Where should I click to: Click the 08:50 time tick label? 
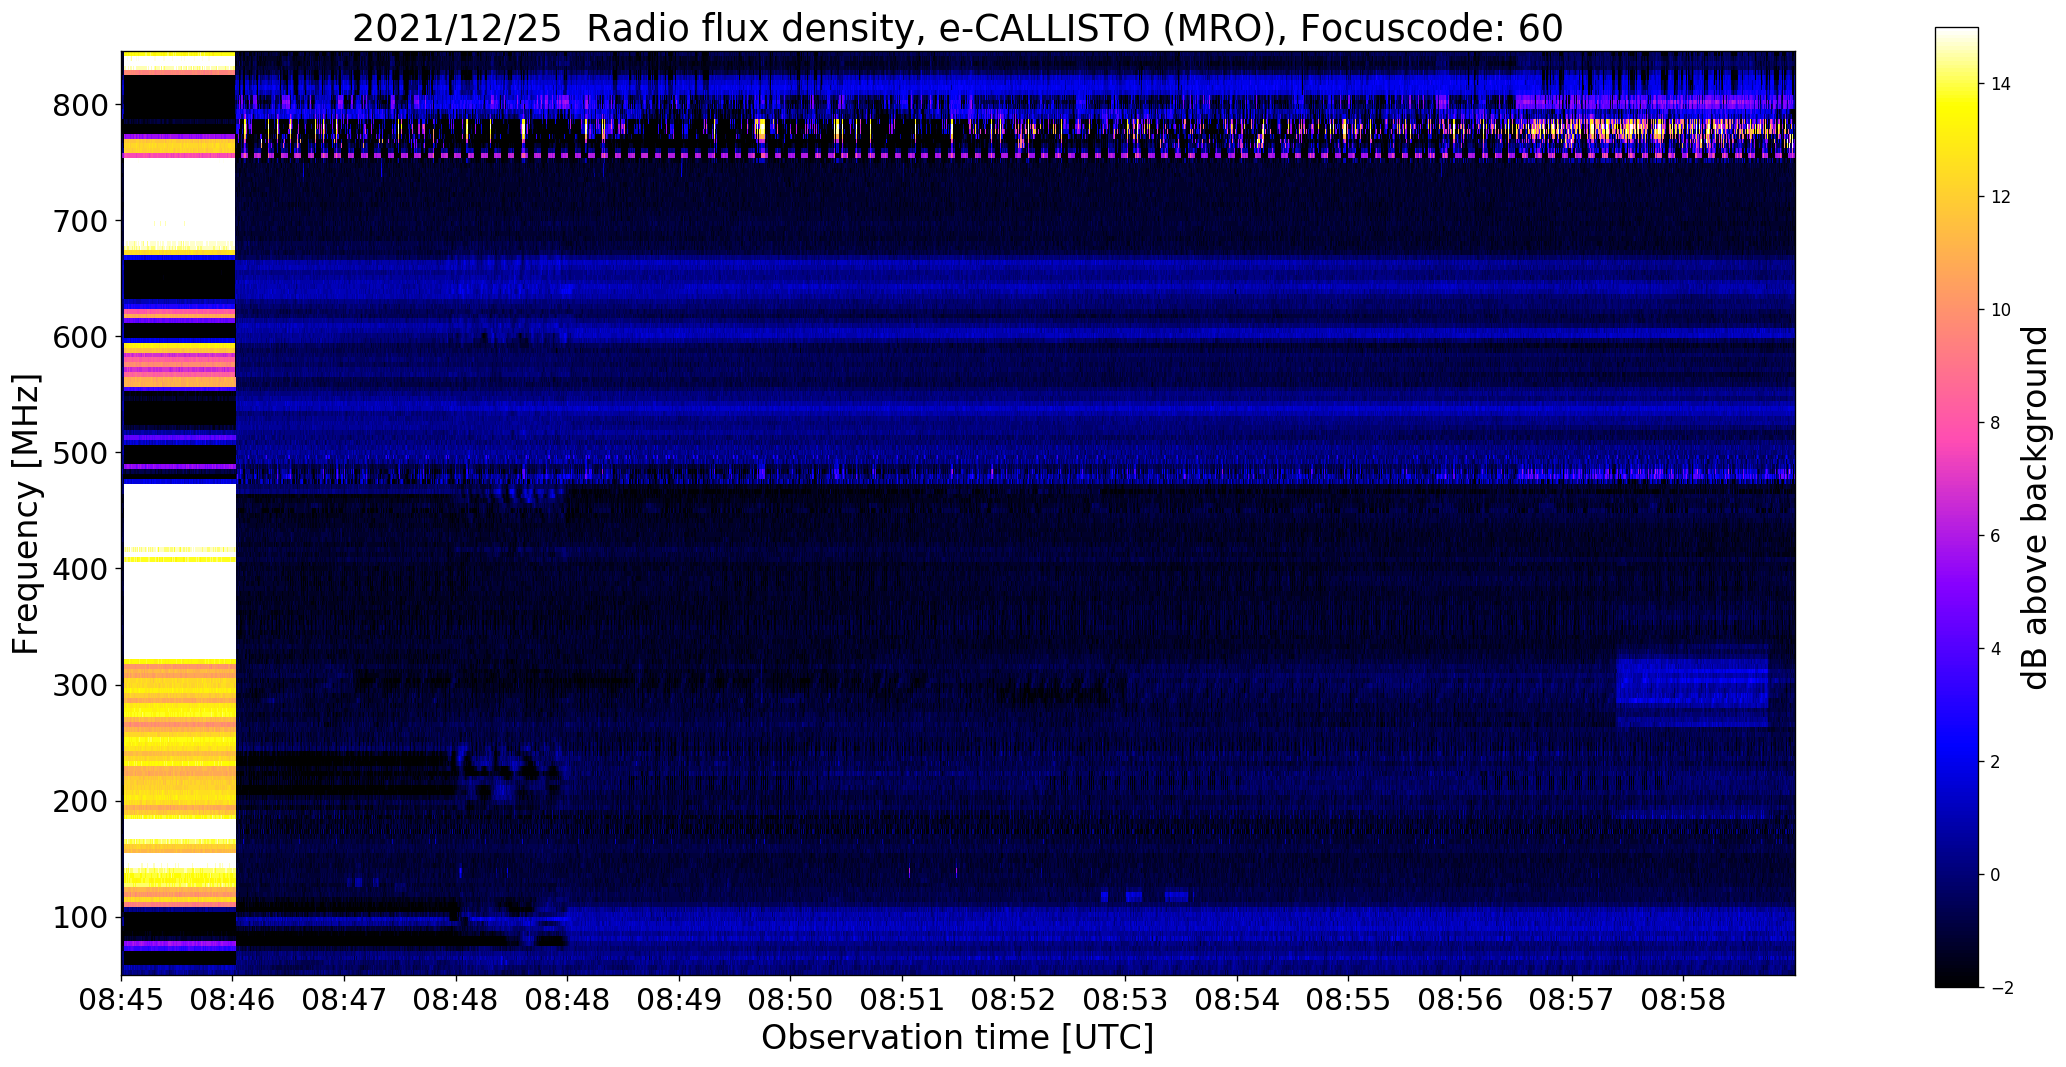tap(791, 1001)
